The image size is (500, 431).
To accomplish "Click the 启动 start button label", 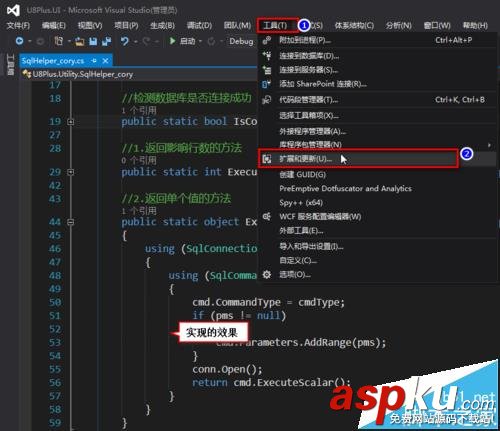I will [187, 41].
